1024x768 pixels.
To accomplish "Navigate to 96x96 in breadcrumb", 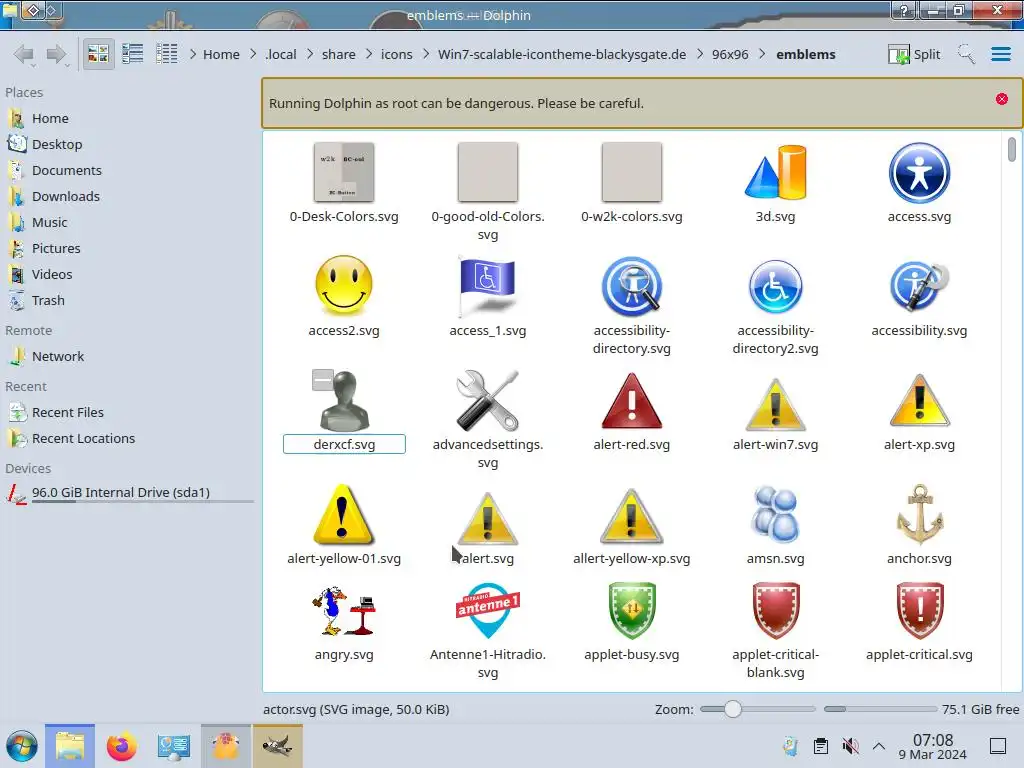I will pyautogui.click(x=730, y=54).
